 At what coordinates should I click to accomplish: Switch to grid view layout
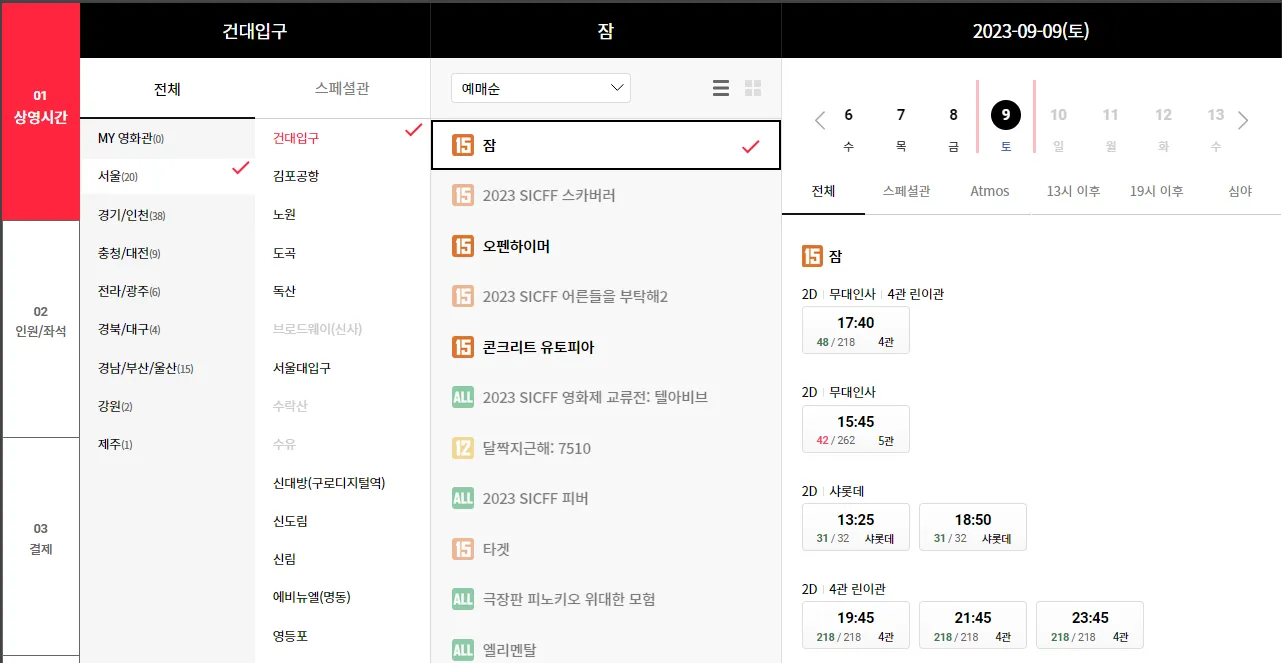point(752,88)
